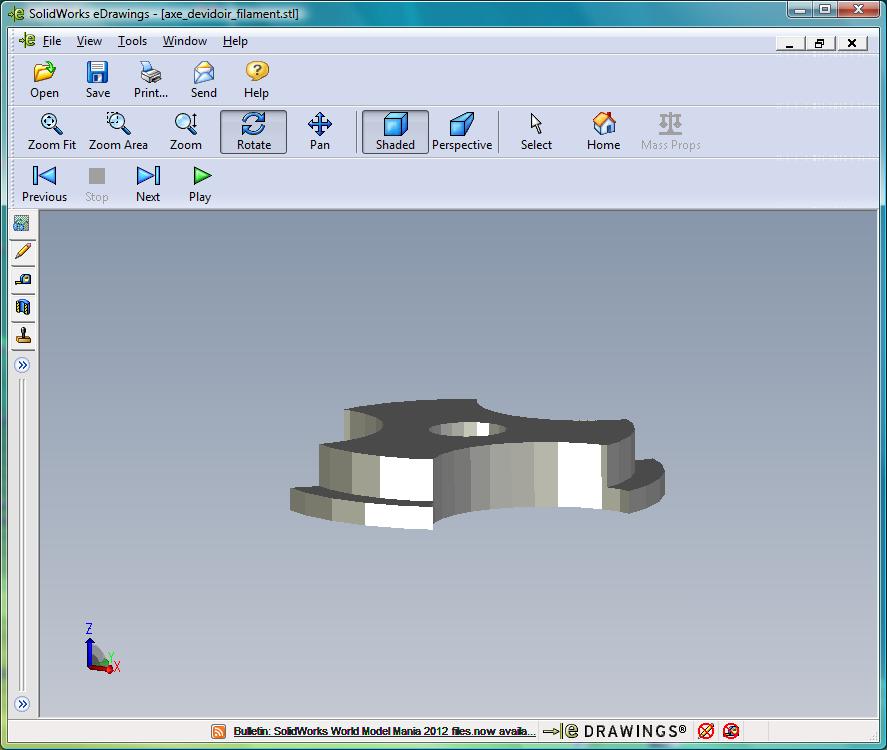The image size is (887, 750).
Task: Click the RSS feed icon in status bar
Action: coord(219,732)
